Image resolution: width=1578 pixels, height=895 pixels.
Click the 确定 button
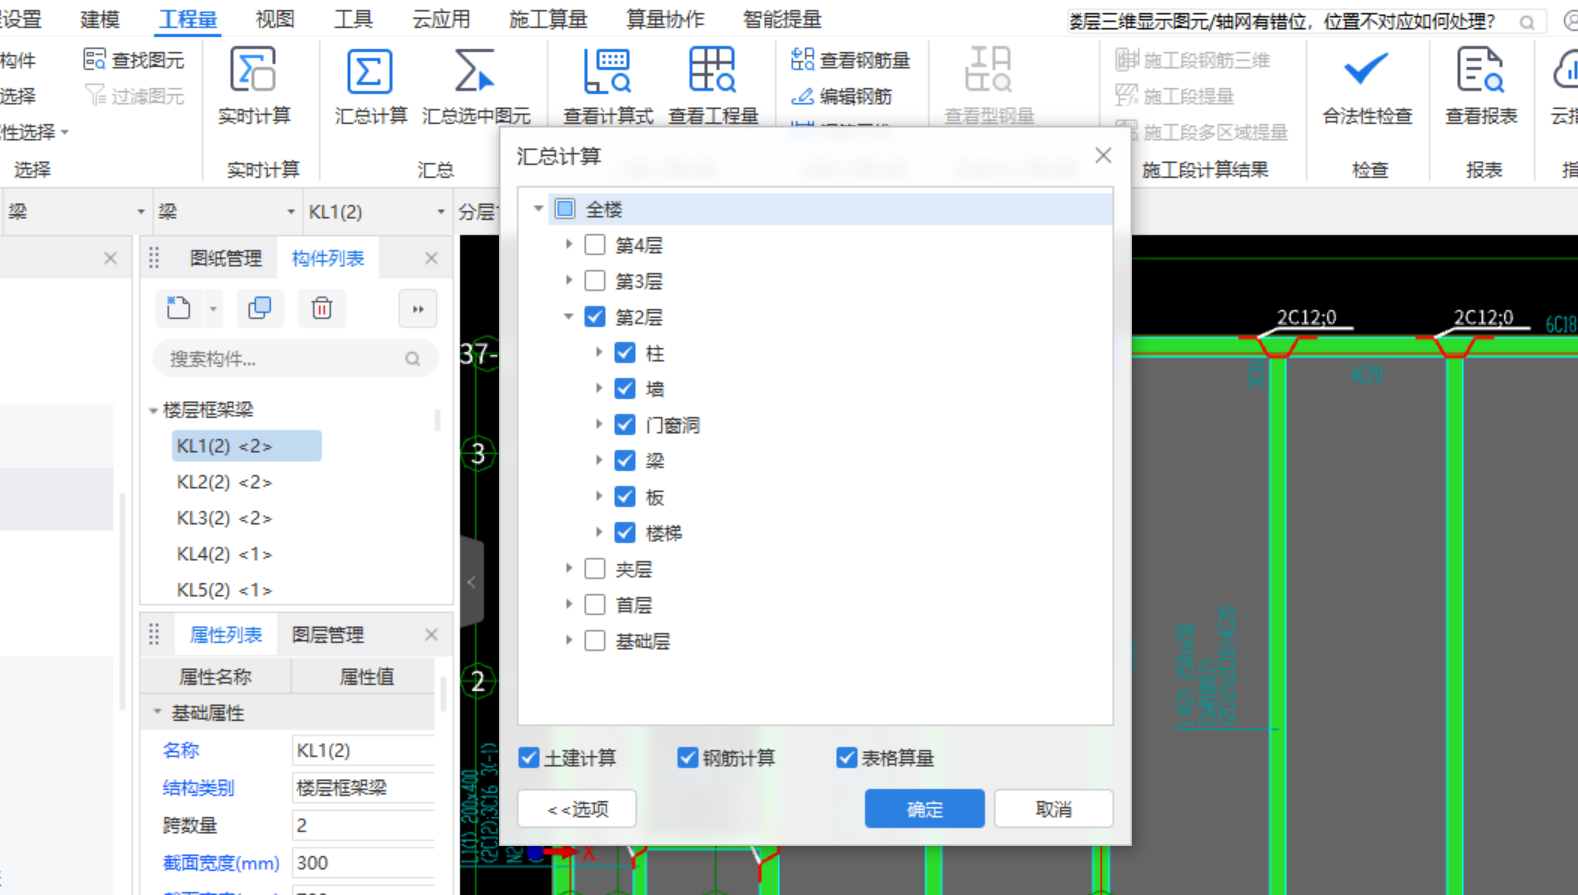(924, 809)
